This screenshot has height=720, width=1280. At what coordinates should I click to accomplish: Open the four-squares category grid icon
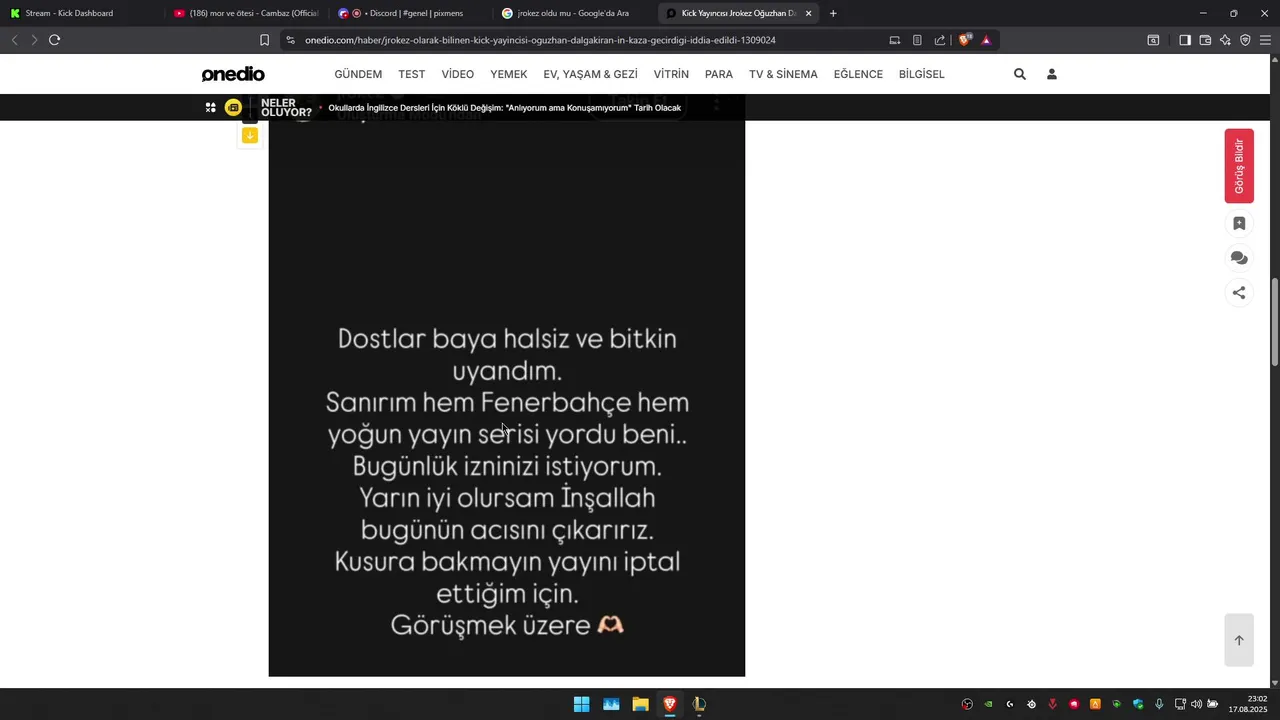point(211,107)
